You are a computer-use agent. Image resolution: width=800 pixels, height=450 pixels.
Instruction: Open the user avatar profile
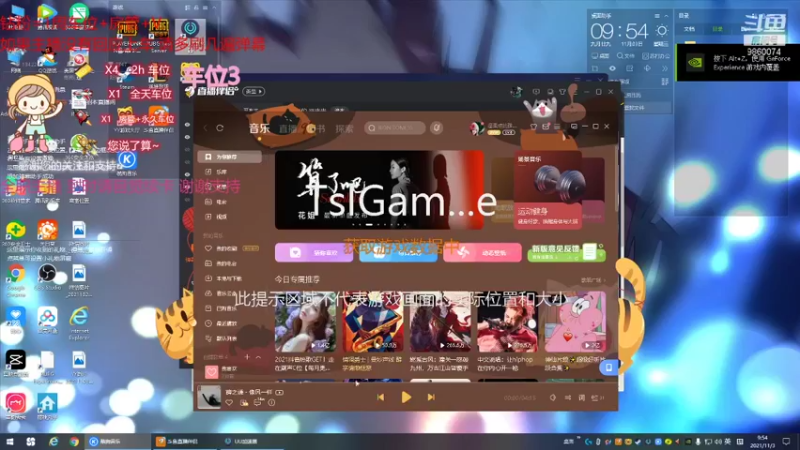(x=477, y=128)
